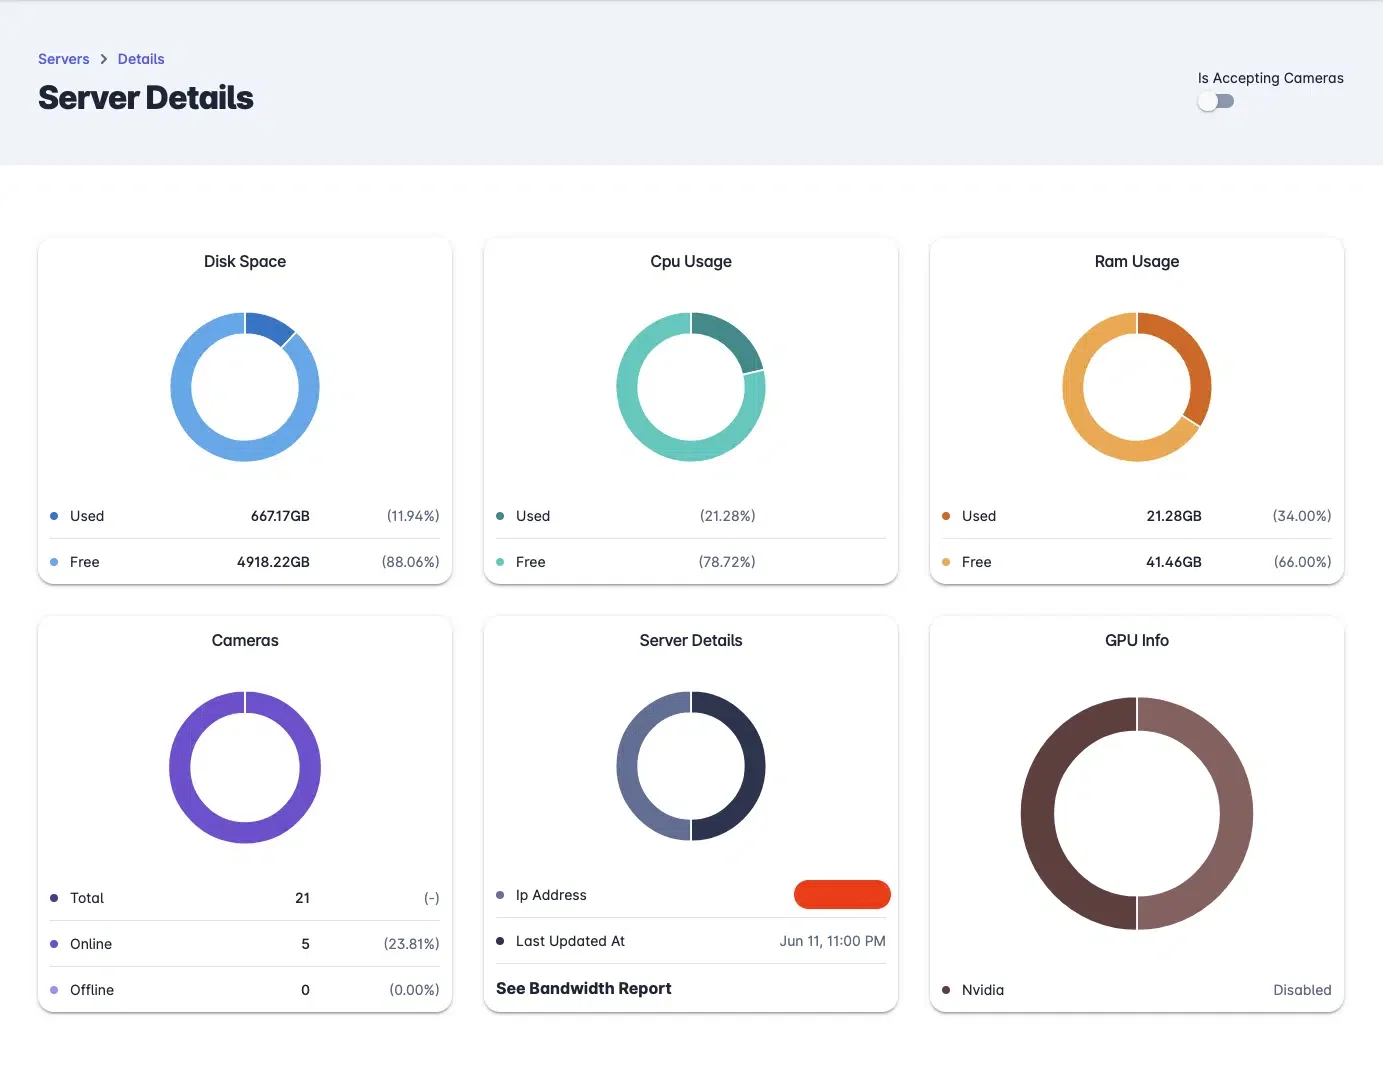The image size is (1383, 1081).
Task: Click the Offline legend dot in Cameras card
Action: (54, 990)
